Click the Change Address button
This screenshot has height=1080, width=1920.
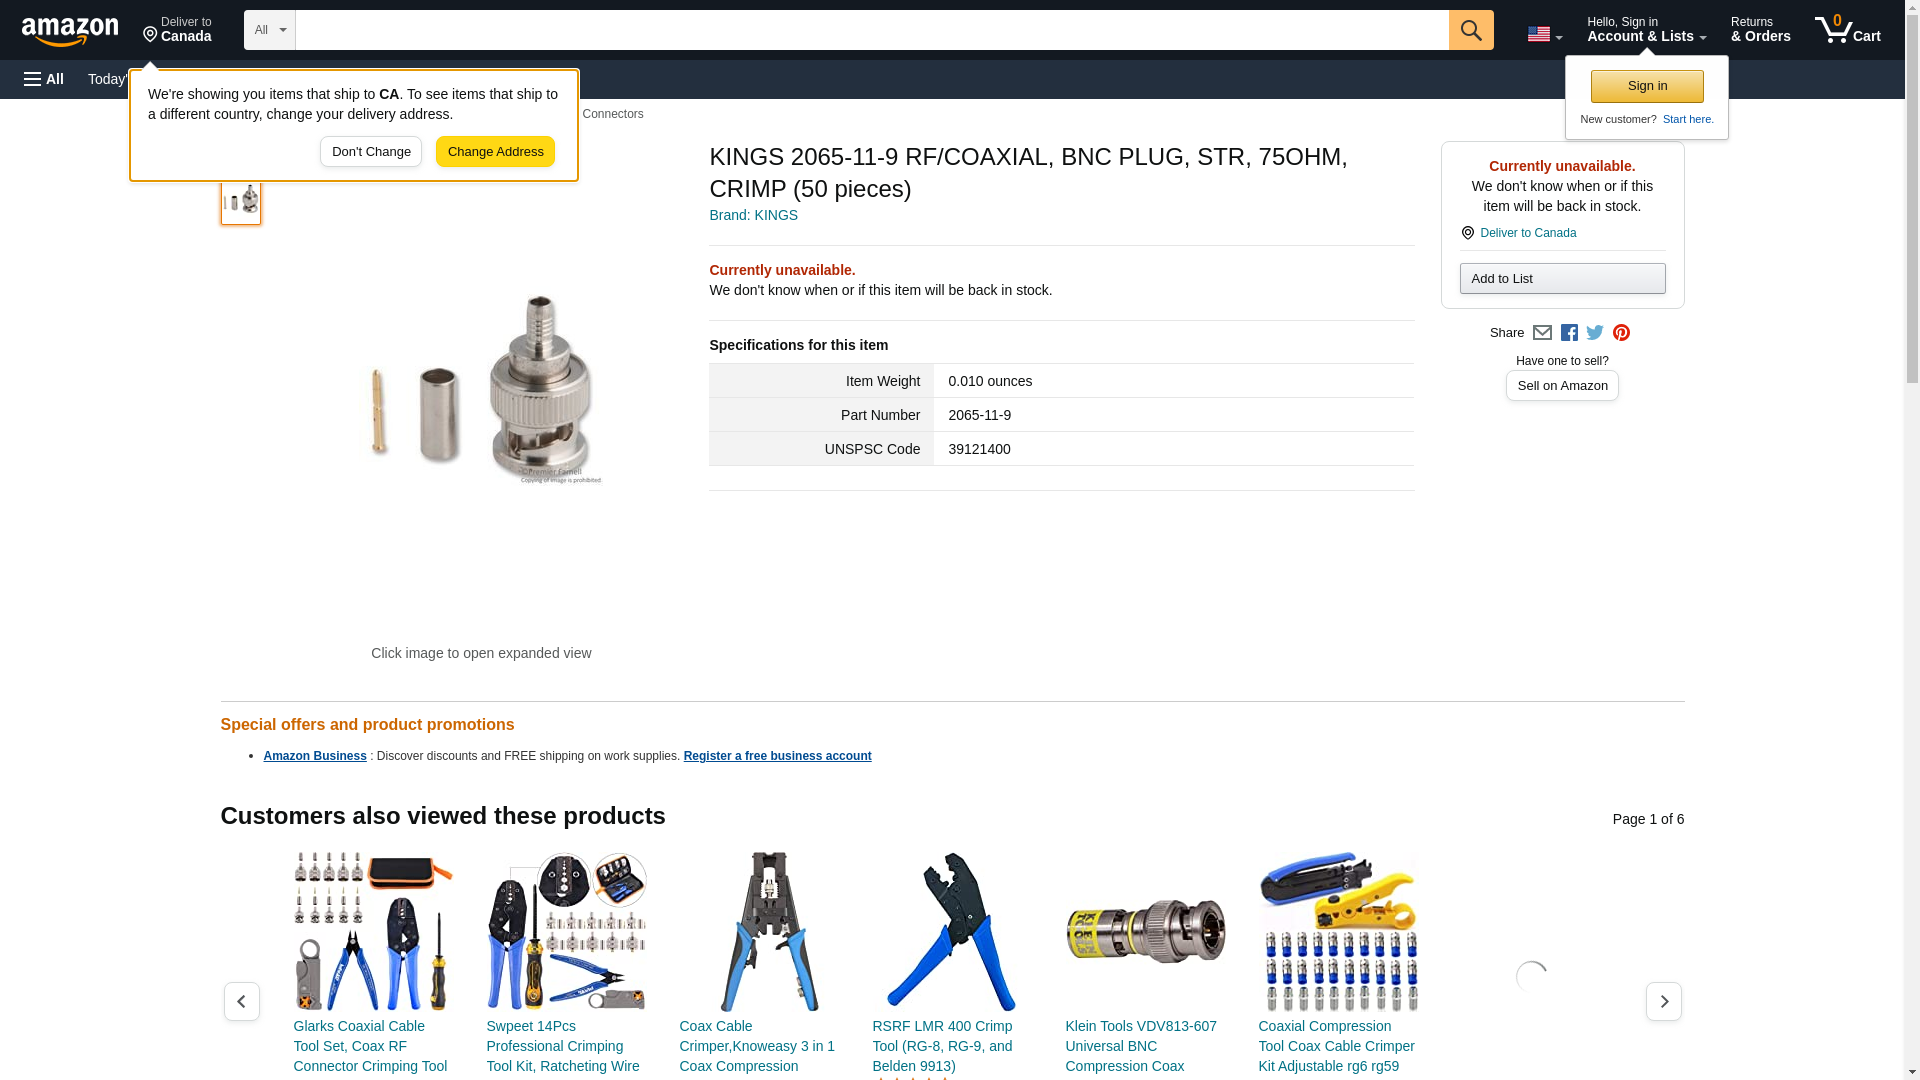tap(495, 152)
